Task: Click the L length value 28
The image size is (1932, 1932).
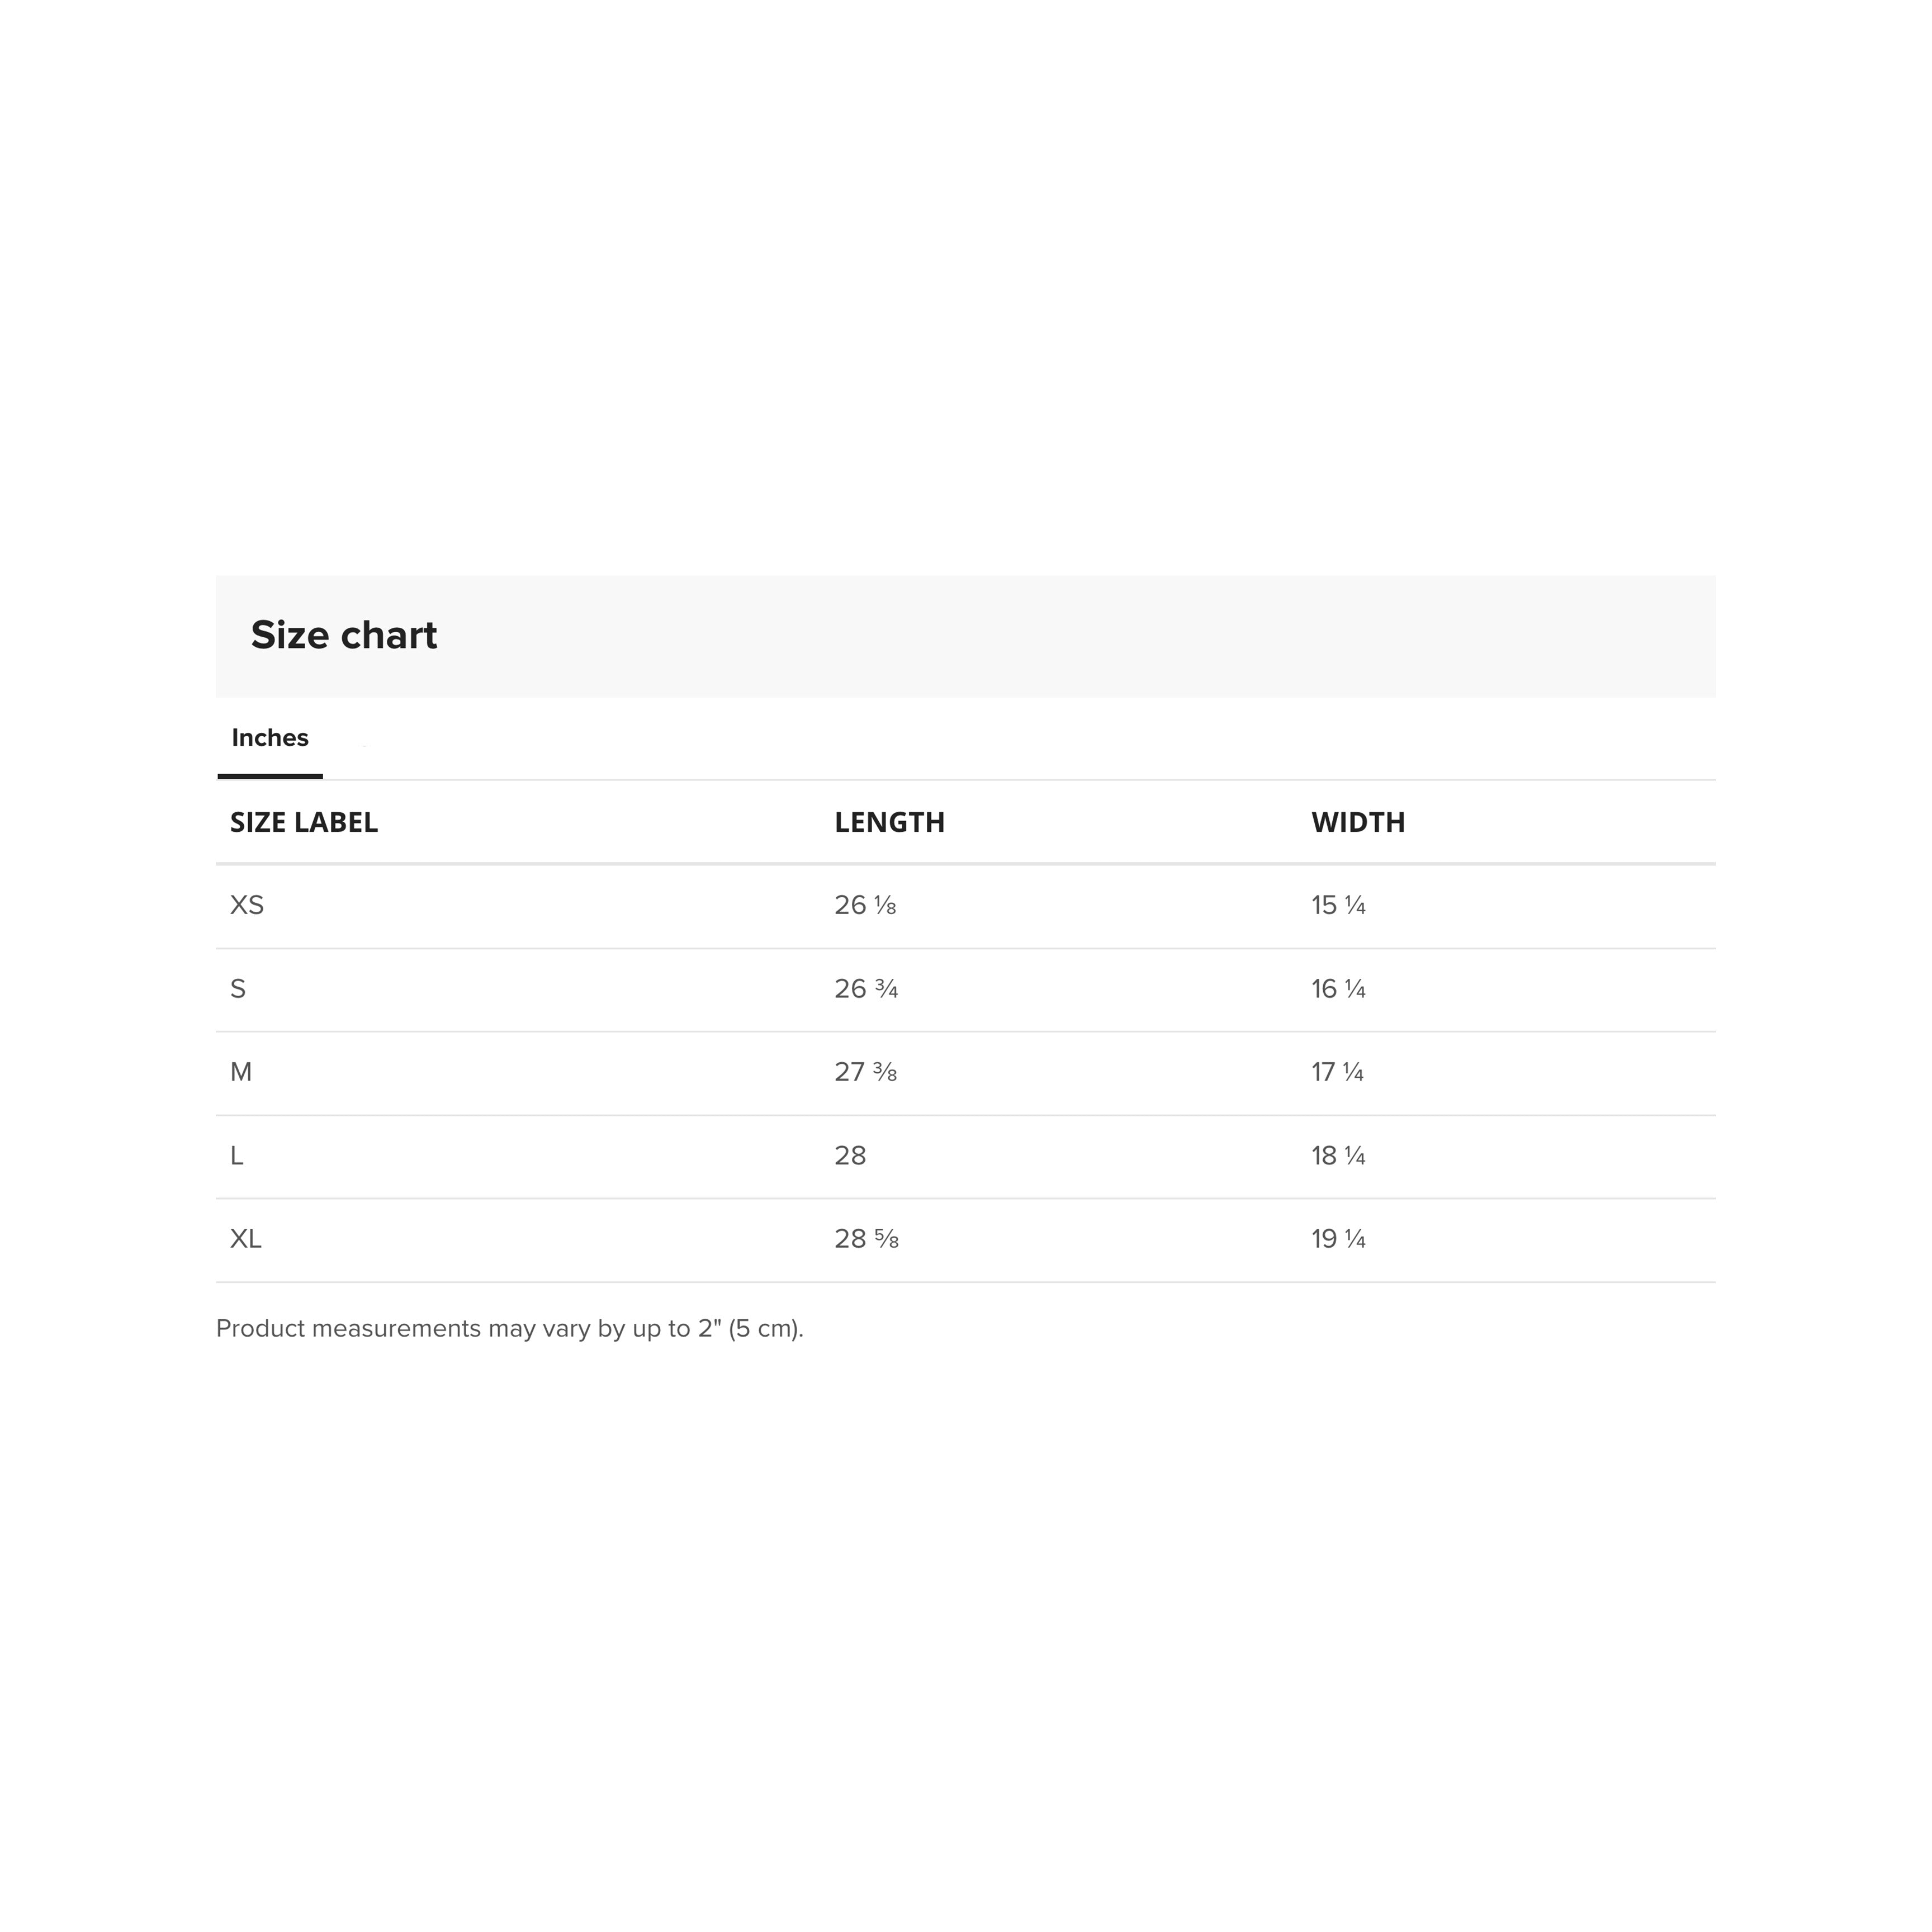Action: click(851, 1157)
